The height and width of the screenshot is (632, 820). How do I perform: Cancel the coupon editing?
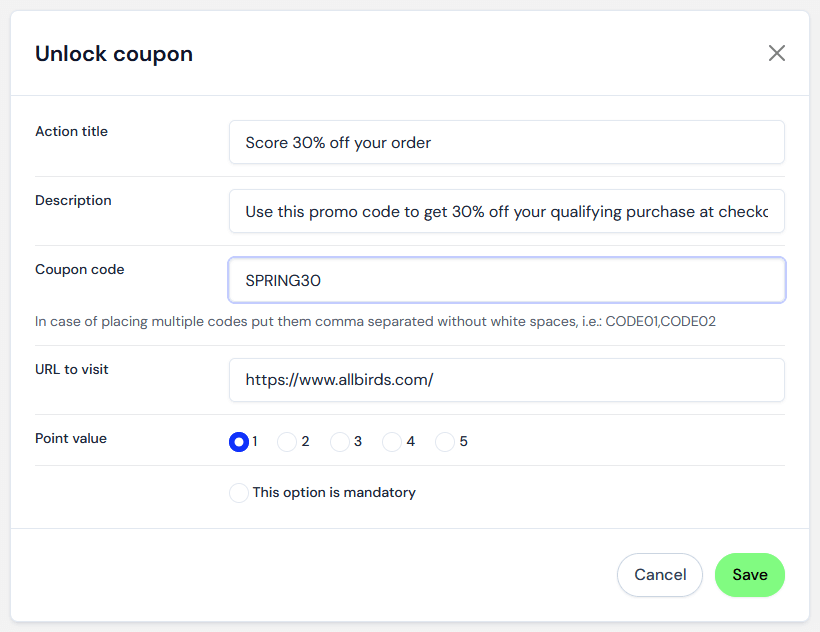coord(659,574)
